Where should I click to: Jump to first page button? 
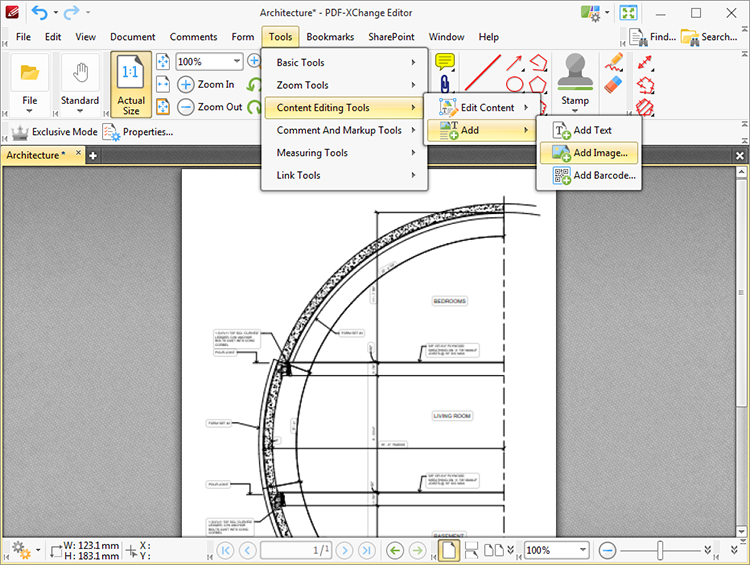click(225, 550)
